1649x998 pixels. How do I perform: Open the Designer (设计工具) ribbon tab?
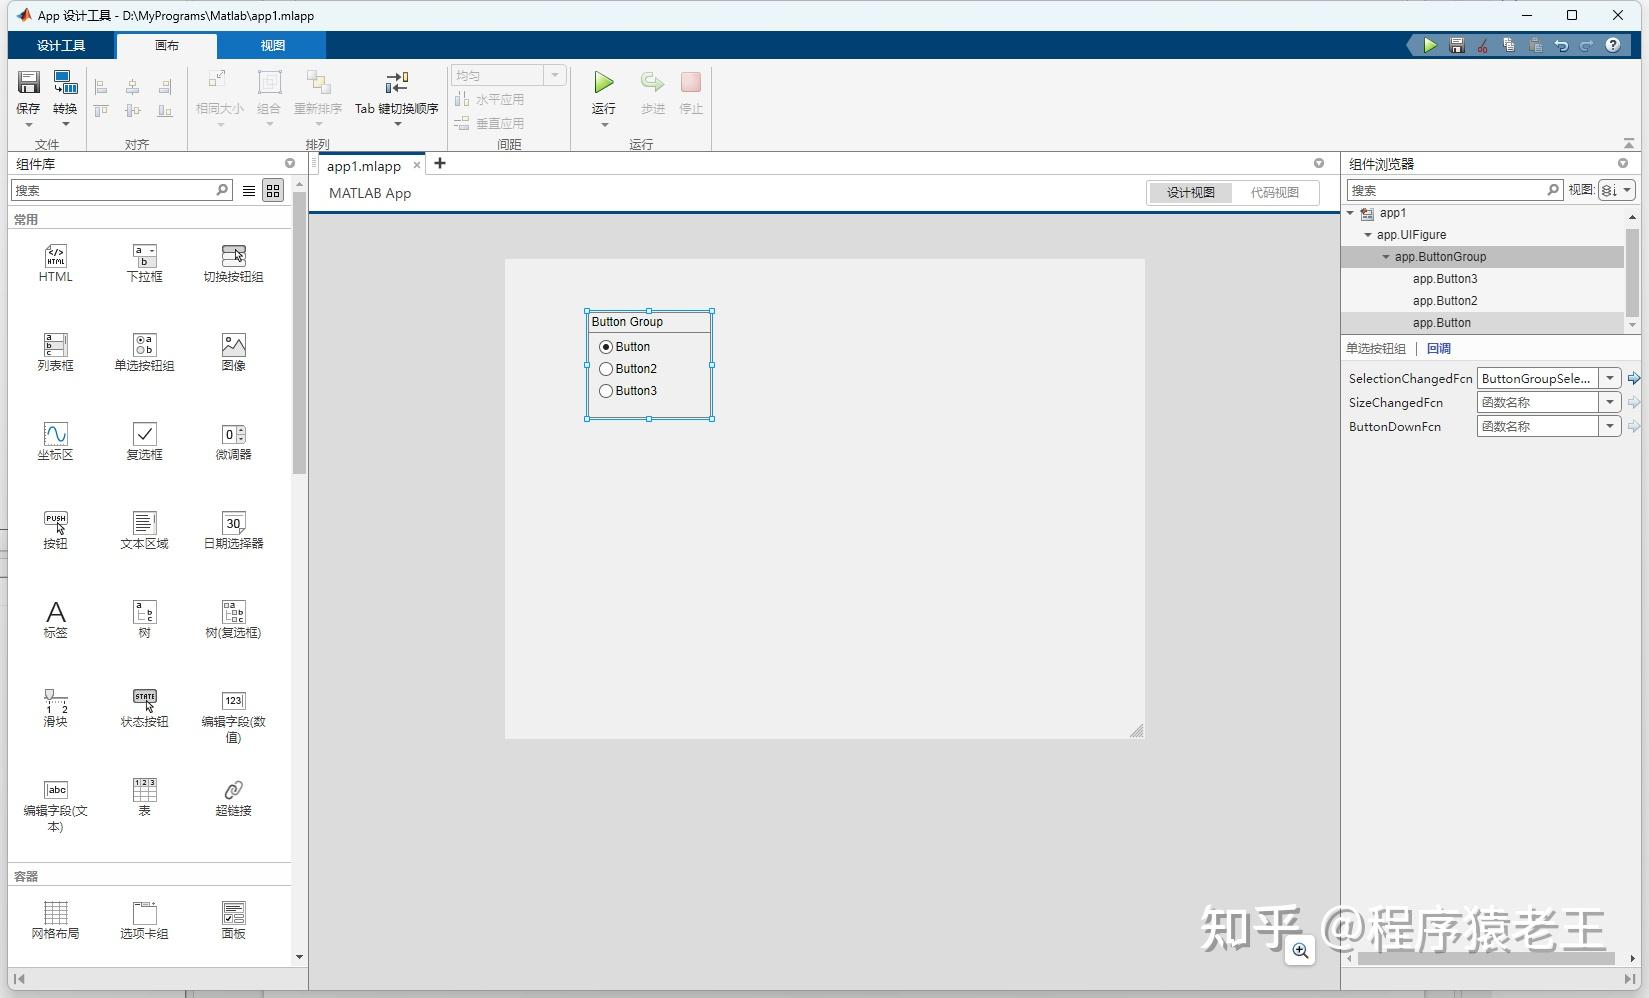pos(61,46)
